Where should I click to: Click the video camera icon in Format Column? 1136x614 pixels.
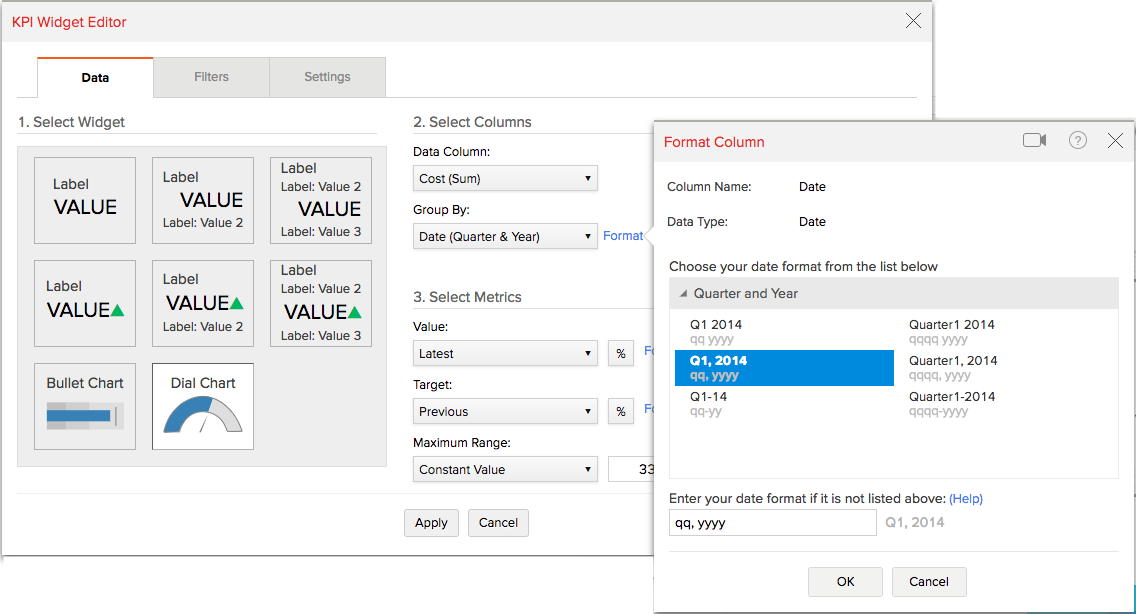[1034, 141]
